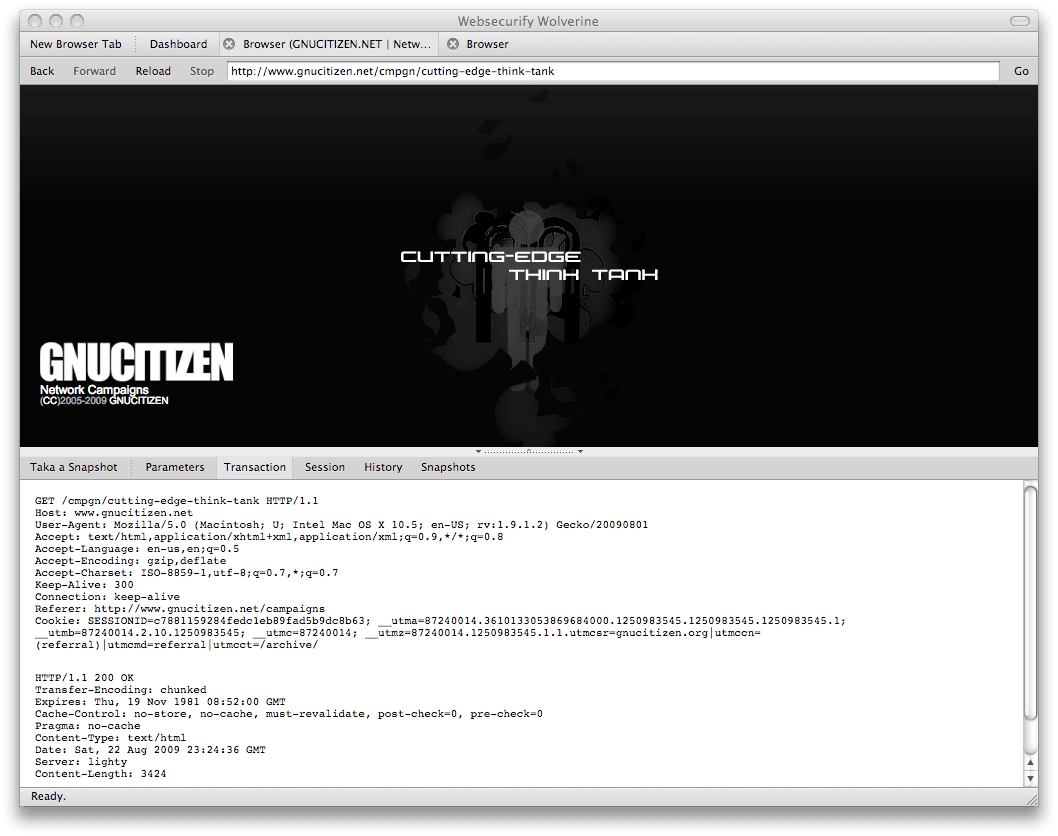Click the scrollbar down arrow
The height and width of the screenshot is (836, 1058).
[x=1030, y=778]
